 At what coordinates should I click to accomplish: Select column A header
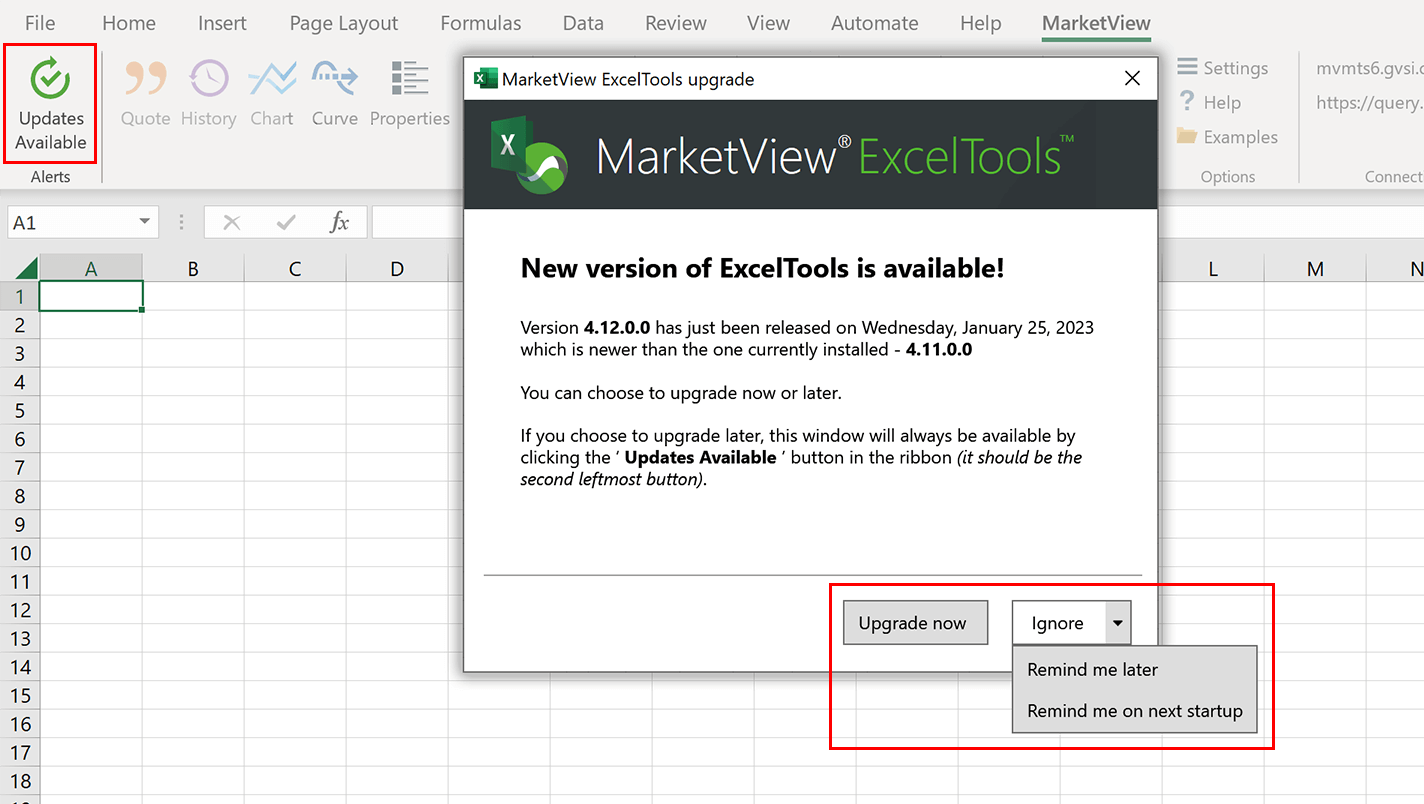tap(91, 268)
